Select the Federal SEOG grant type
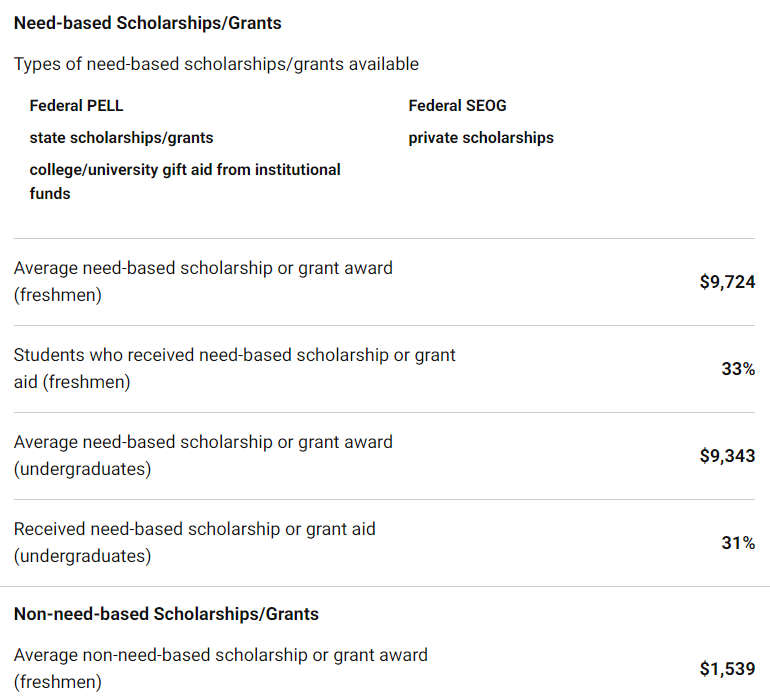Viewport: 770px width, 700px height. click(x=457, y=105)
